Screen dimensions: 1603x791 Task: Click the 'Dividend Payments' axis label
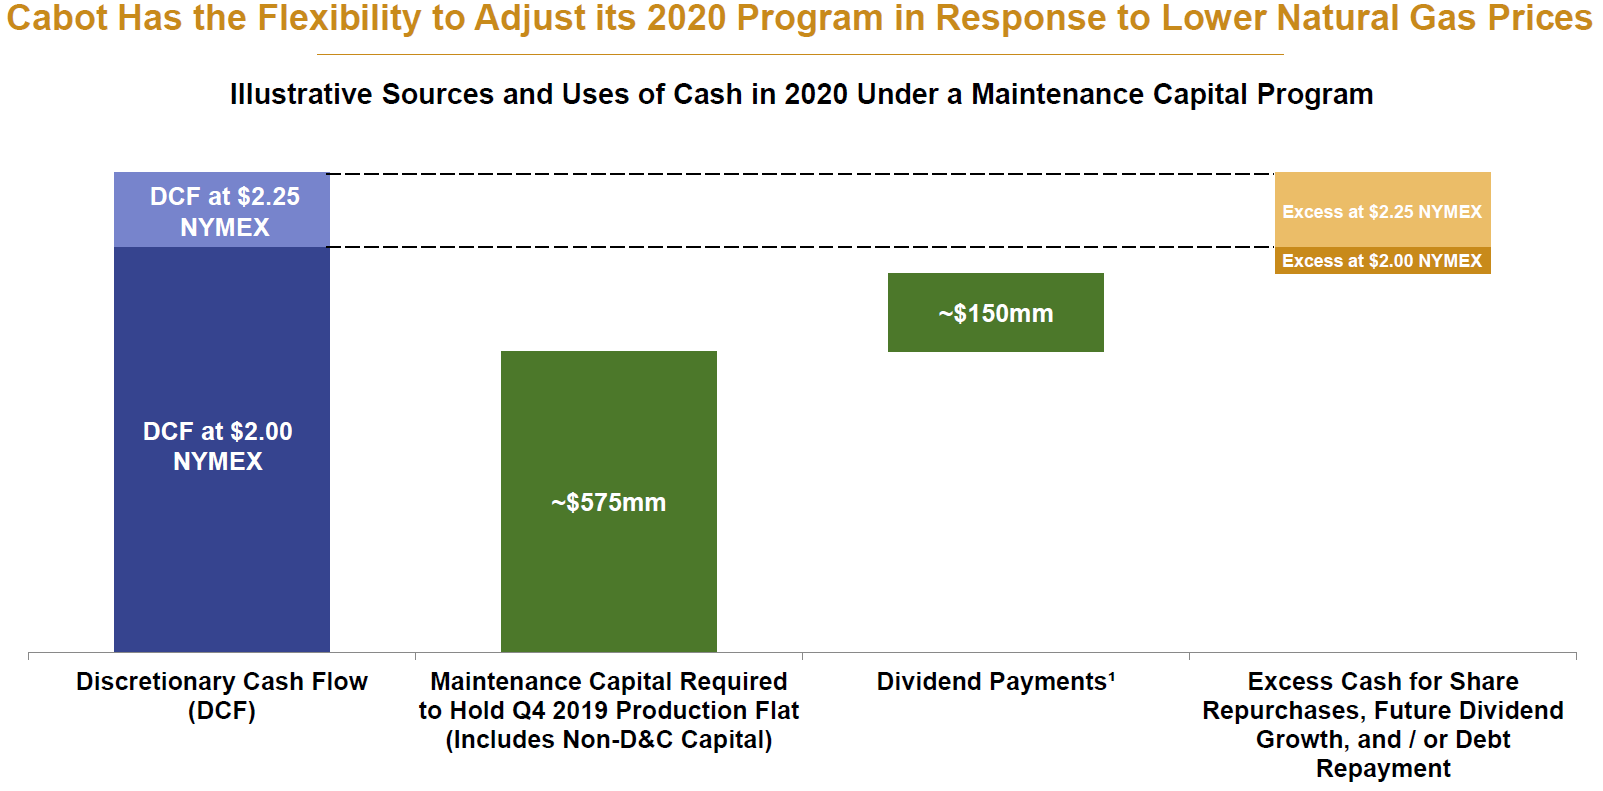pos(996,681)
